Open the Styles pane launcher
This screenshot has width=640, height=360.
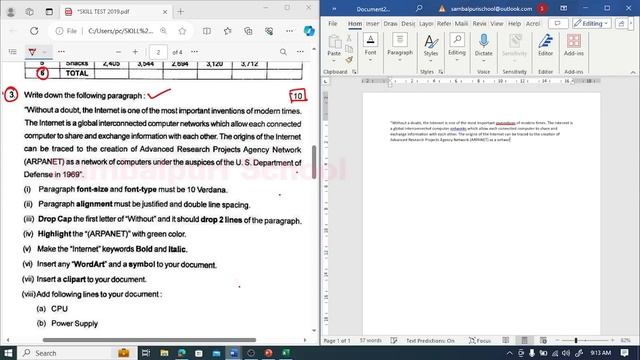pyautogui.click(x=441, y=72)
